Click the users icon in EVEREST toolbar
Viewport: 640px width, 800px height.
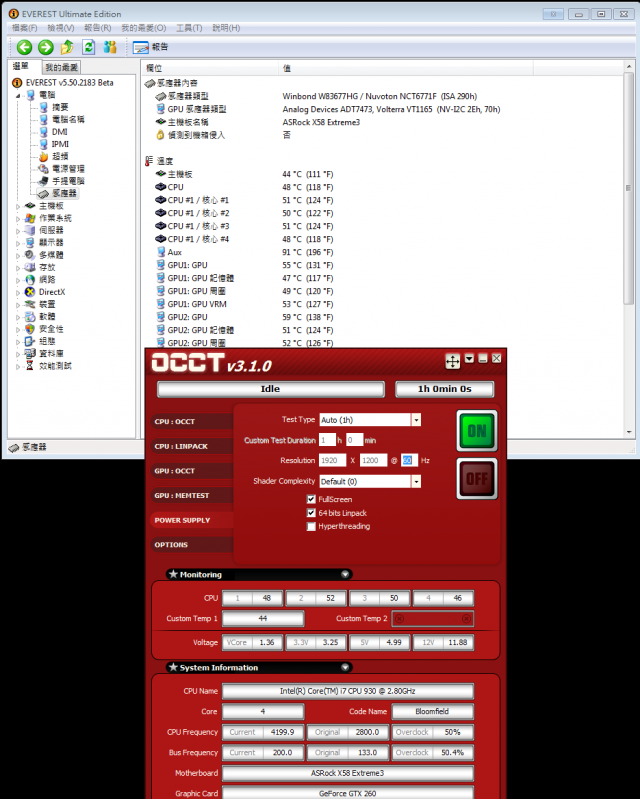pos(110,47)
